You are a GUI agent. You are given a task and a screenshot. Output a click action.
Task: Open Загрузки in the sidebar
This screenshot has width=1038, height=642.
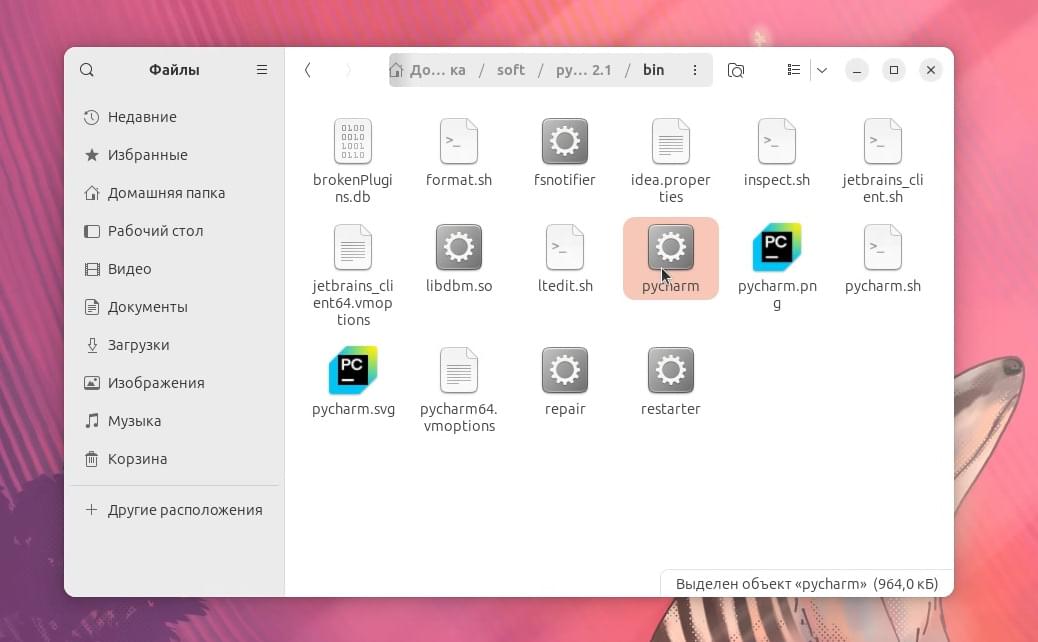point(174,345)
